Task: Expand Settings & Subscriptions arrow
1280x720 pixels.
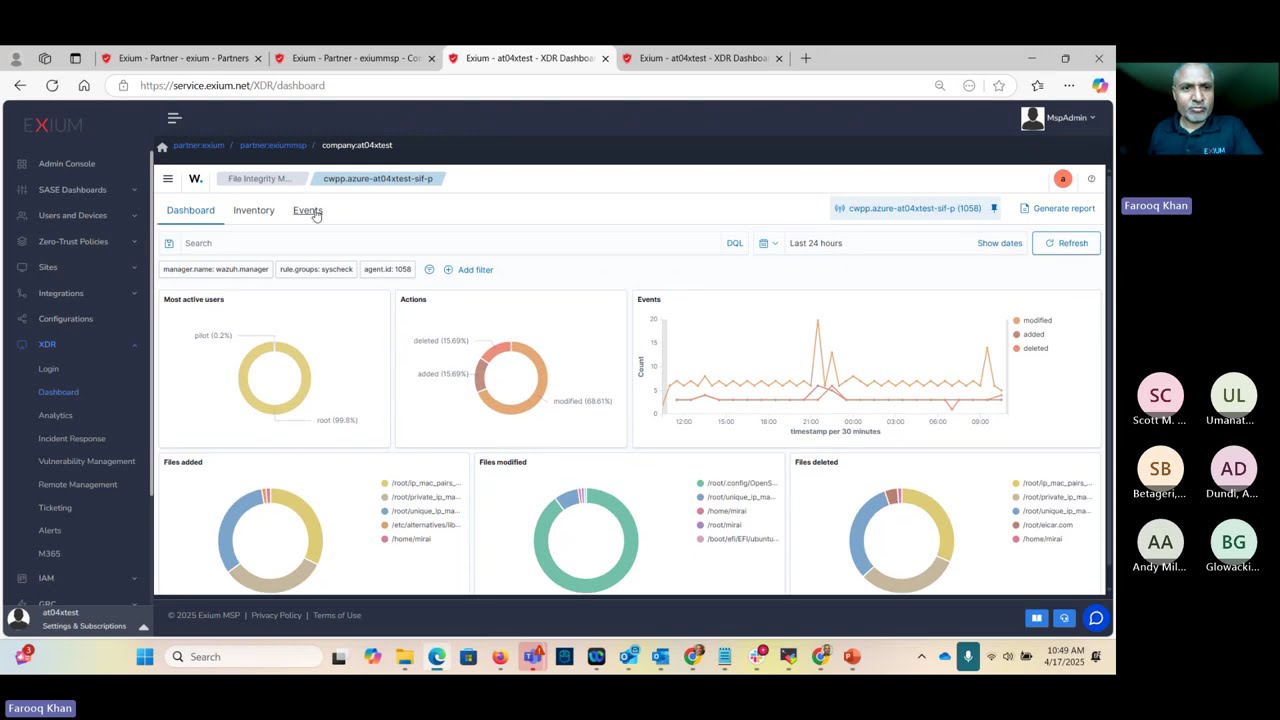Action: click(x=143, y=626)
